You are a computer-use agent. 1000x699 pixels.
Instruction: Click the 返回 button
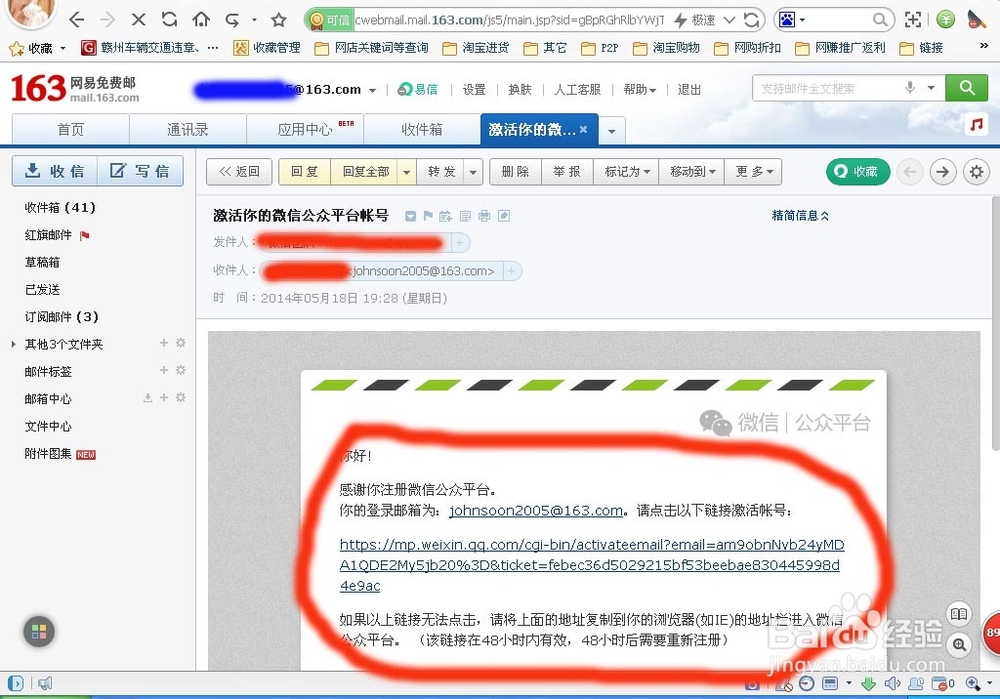pyautogui.click(x=239, y=172)
